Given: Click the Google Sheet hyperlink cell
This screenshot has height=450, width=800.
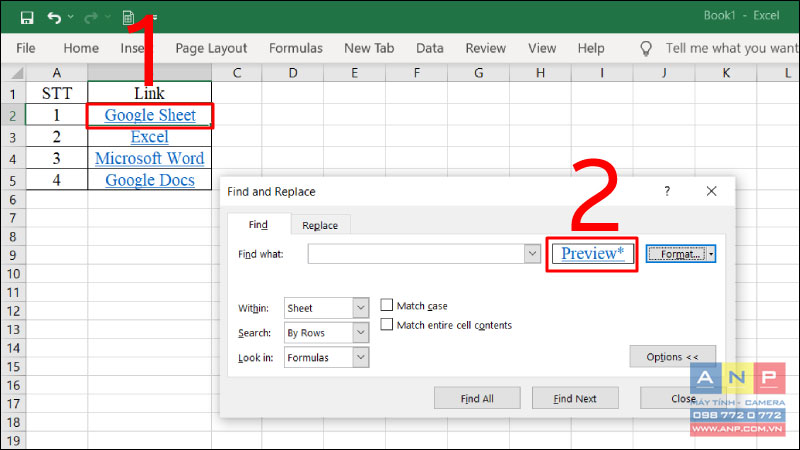Looking at the screenshot, I should tap(150, 115).
